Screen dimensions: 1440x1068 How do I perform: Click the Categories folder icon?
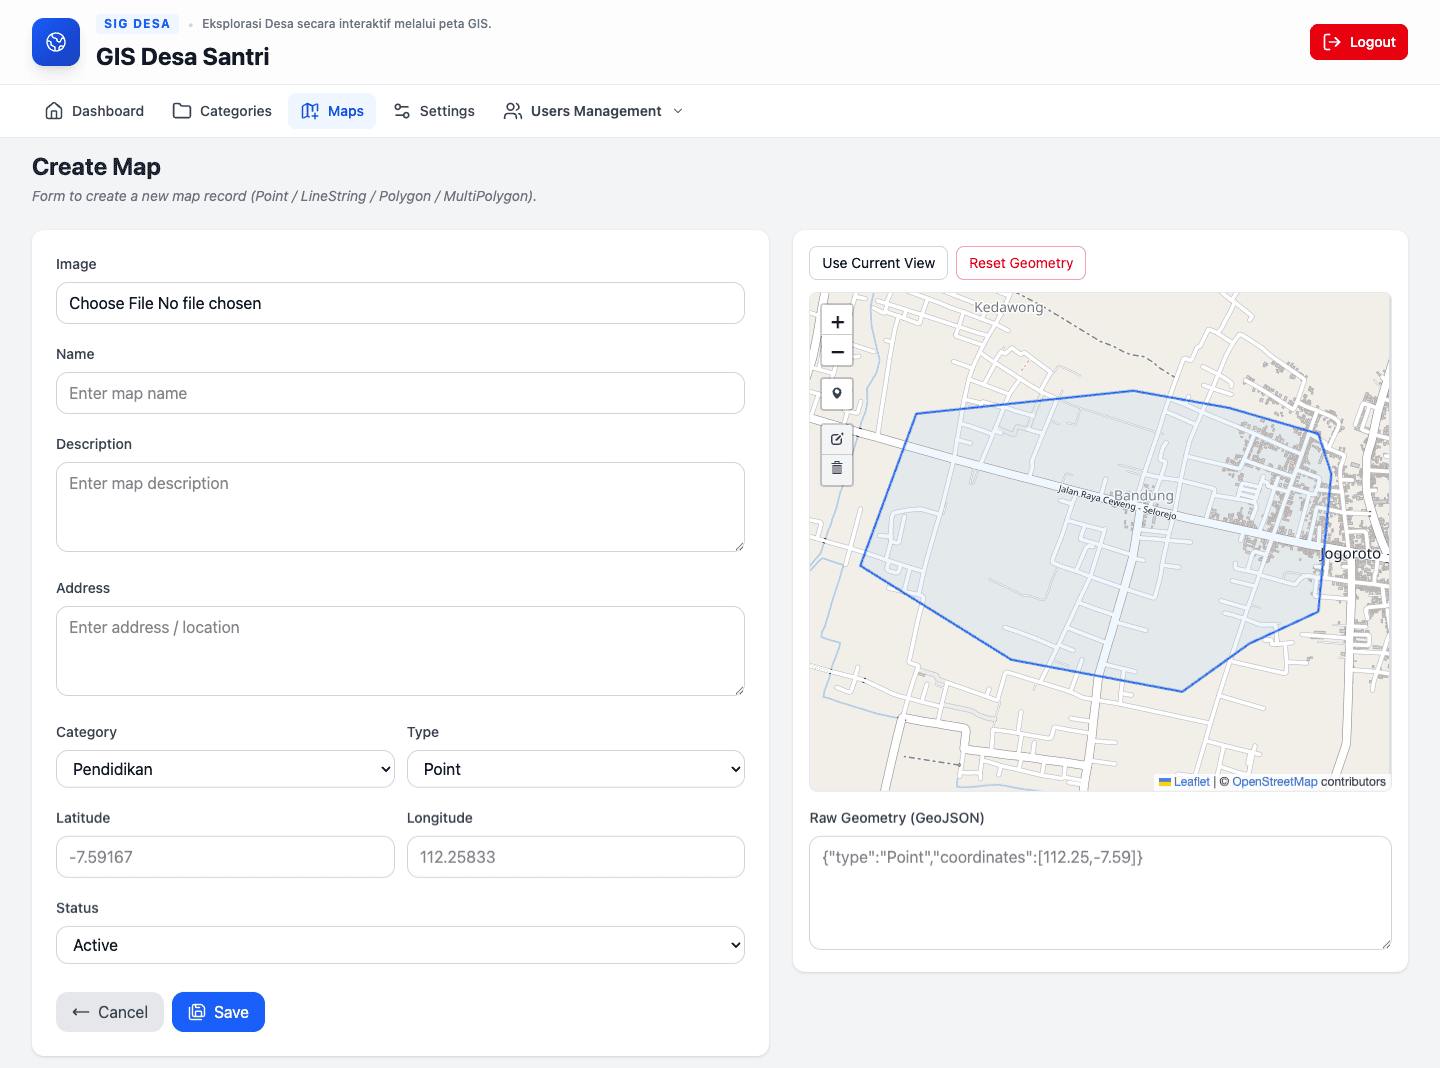click(x=182, y=111)
